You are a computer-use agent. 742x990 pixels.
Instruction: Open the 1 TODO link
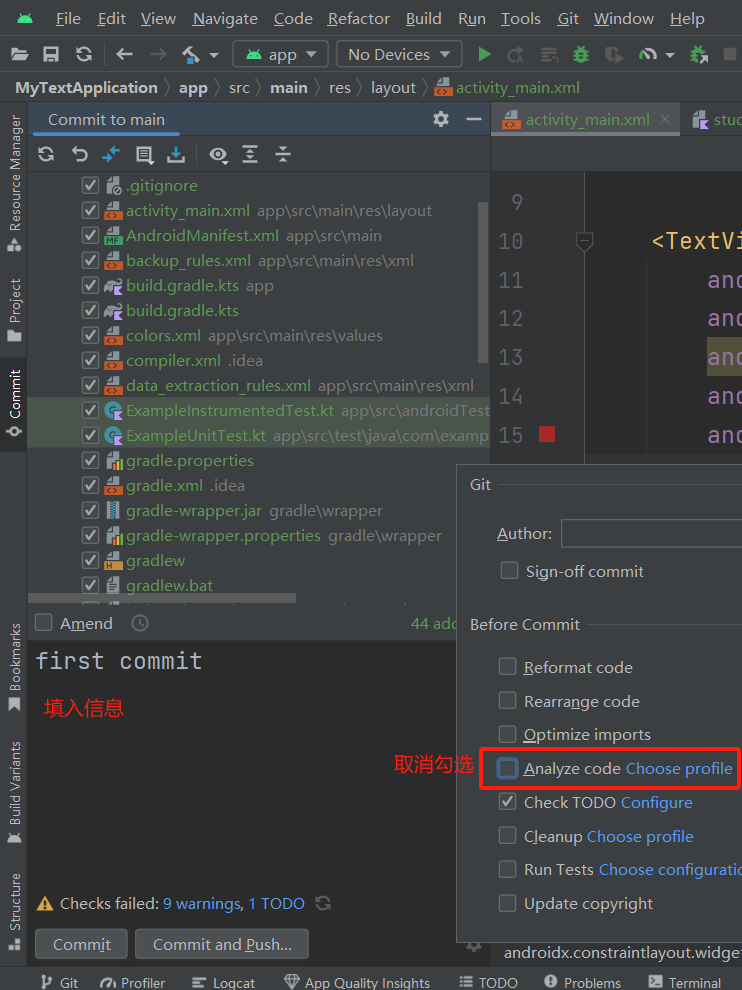(276, 904)
